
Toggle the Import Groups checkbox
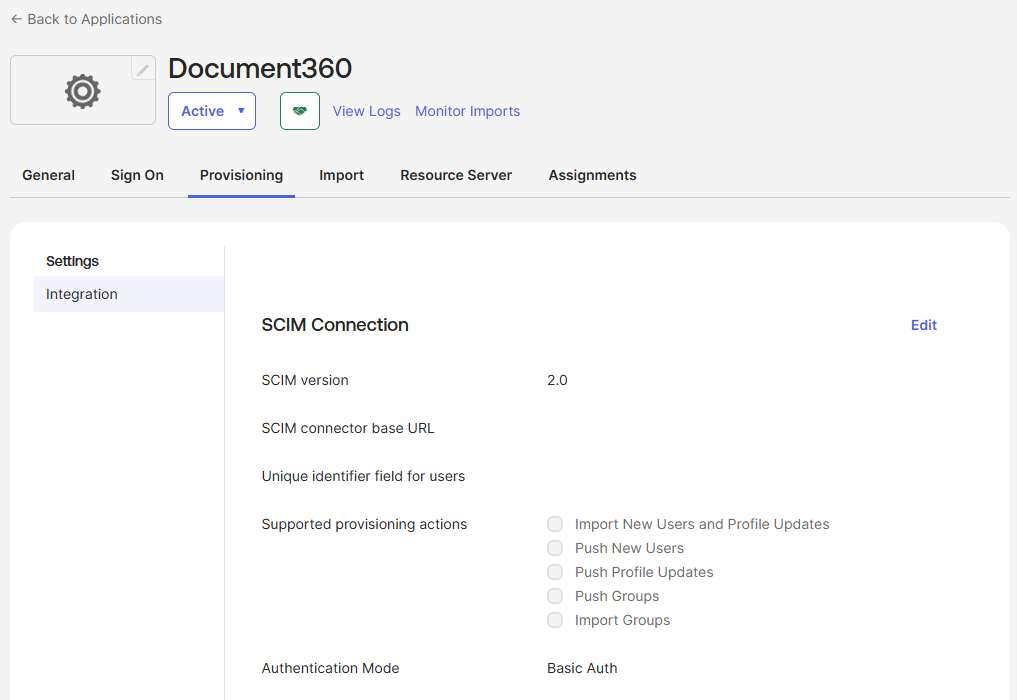click(x=555, y=620)
